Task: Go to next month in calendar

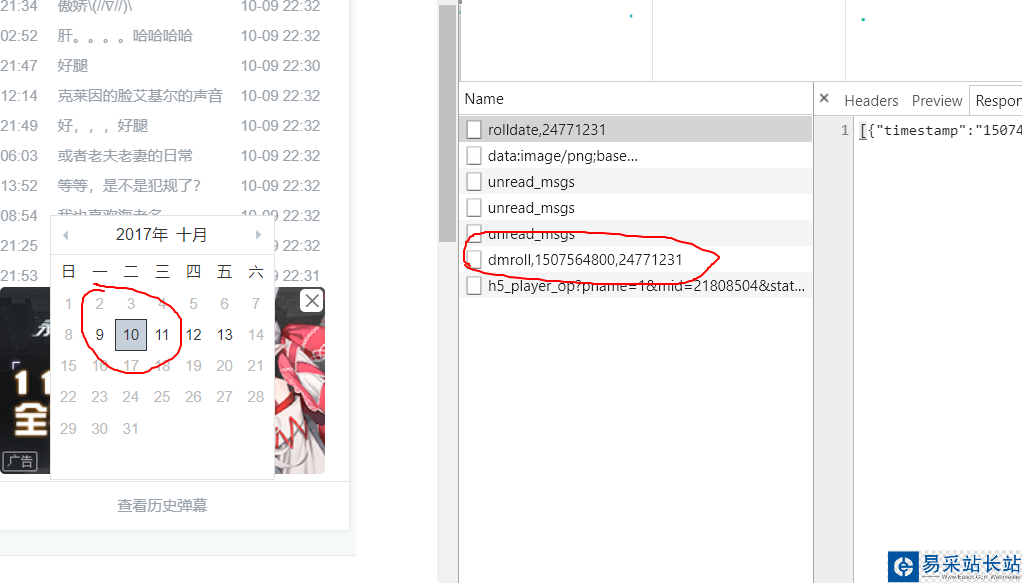Action: tap(258, 235)
